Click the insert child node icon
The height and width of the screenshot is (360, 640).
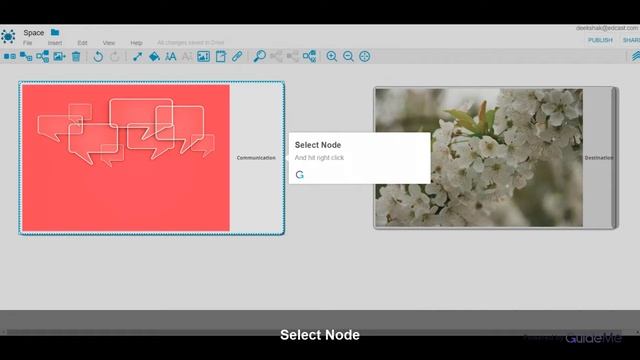26,56
